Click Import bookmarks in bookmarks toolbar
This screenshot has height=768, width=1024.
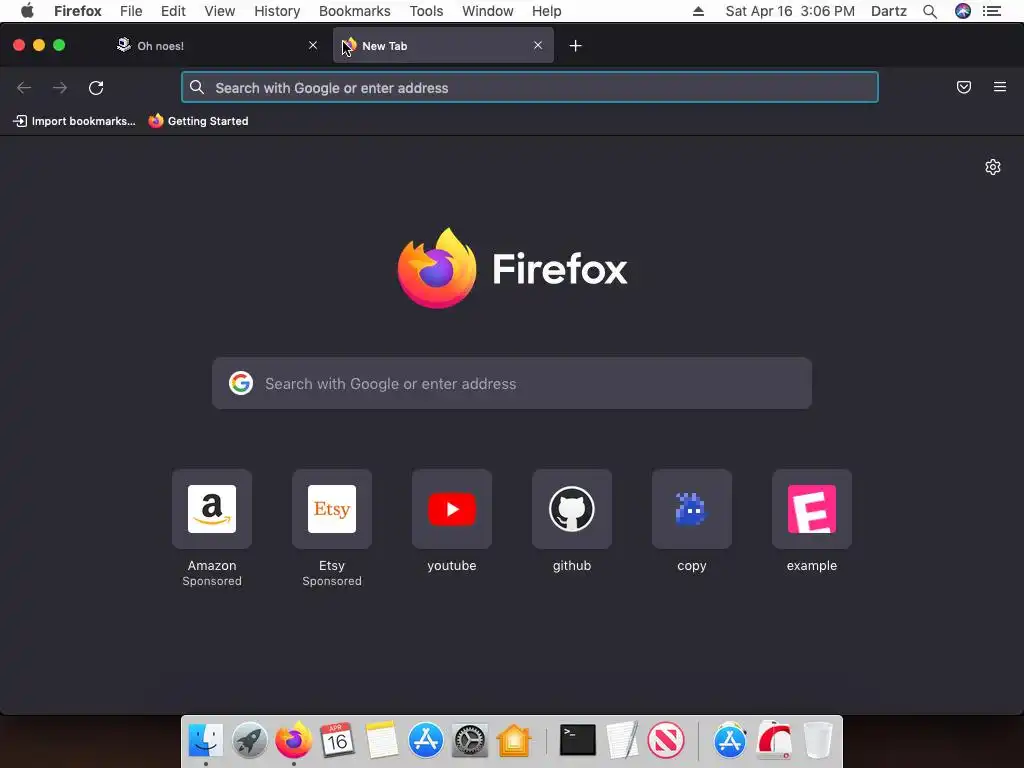[x=74, y=121]
